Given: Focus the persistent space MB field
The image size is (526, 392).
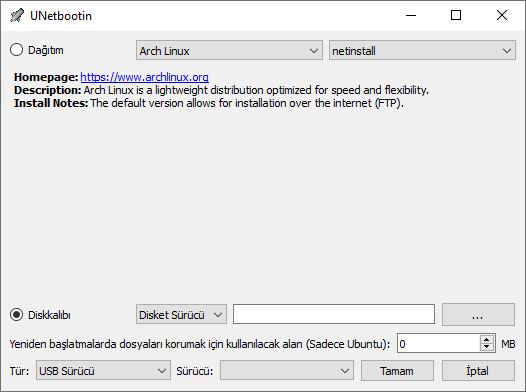Looking at the screenshot, I should (439, 343).
